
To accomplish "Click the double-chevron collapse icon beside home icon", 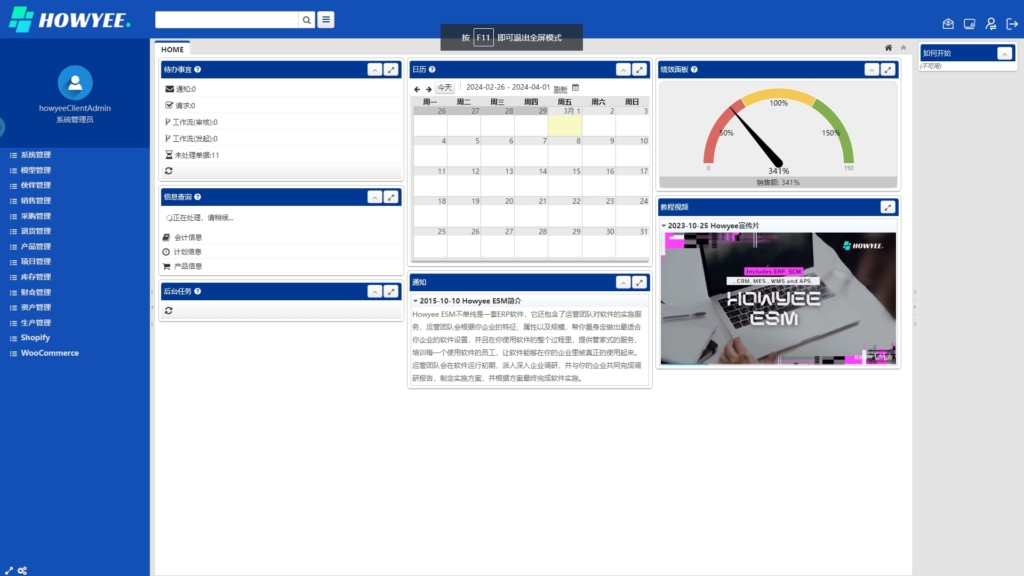I will pyautogui.click(x=903, y=48).
